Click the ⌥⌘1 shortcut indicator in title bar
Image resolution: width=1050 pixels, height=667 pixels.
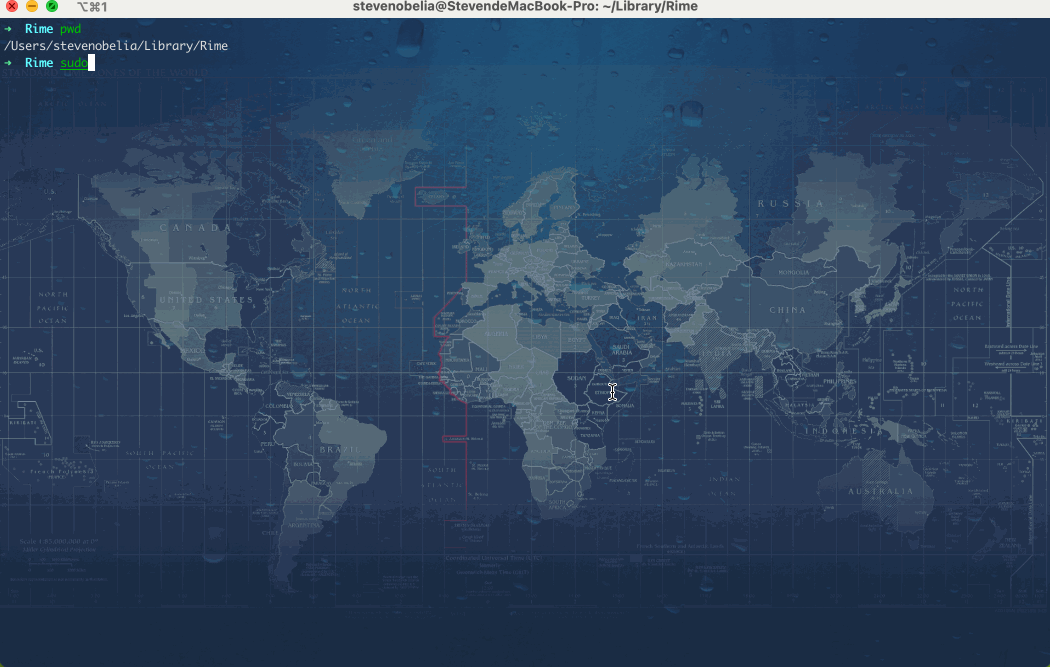click(x=92, y=7)
